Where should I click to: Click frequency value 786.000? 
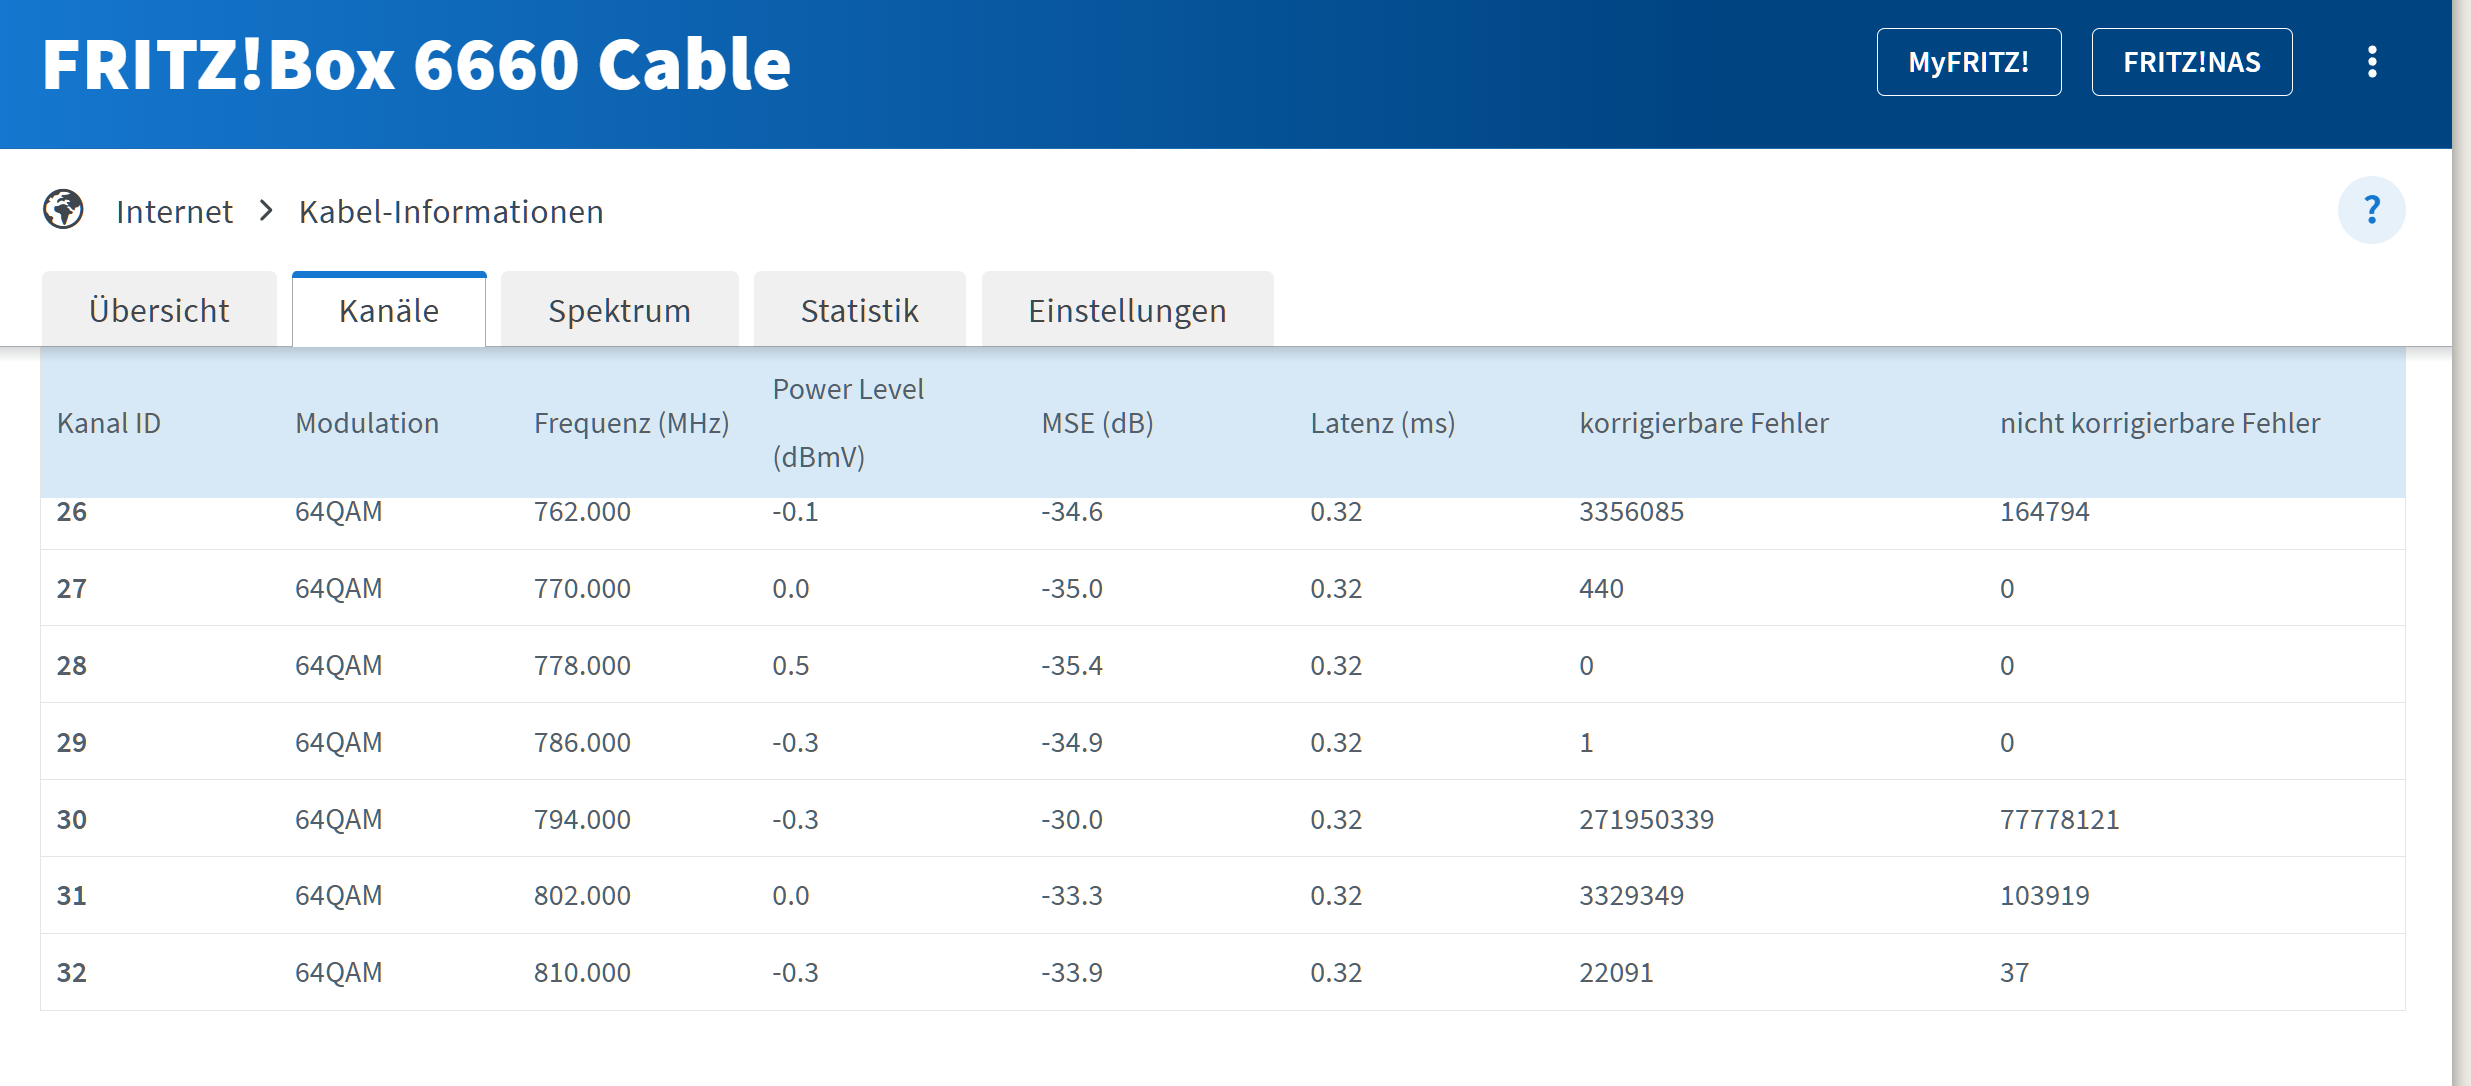click(582, 742)
